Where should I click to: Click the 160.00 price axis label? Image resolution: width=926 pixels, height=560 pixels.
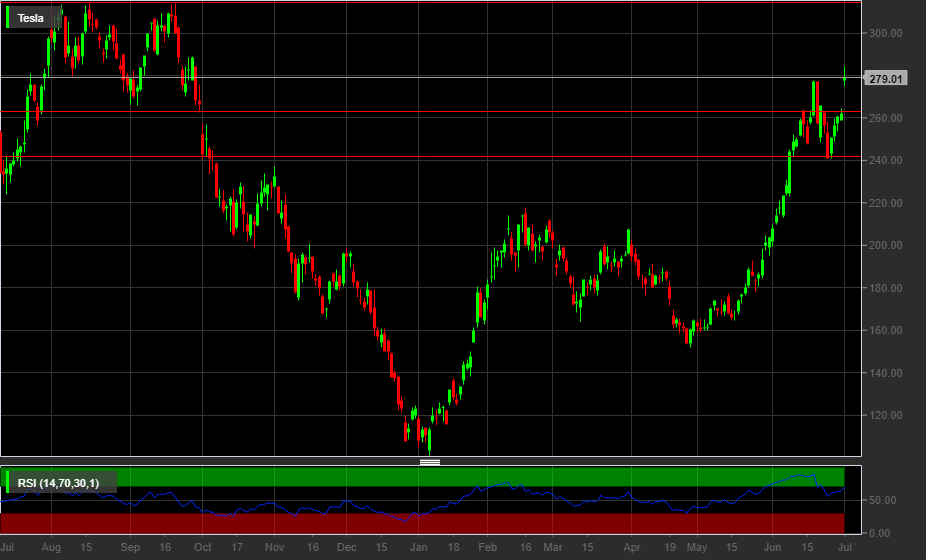[x=885, y=330]
